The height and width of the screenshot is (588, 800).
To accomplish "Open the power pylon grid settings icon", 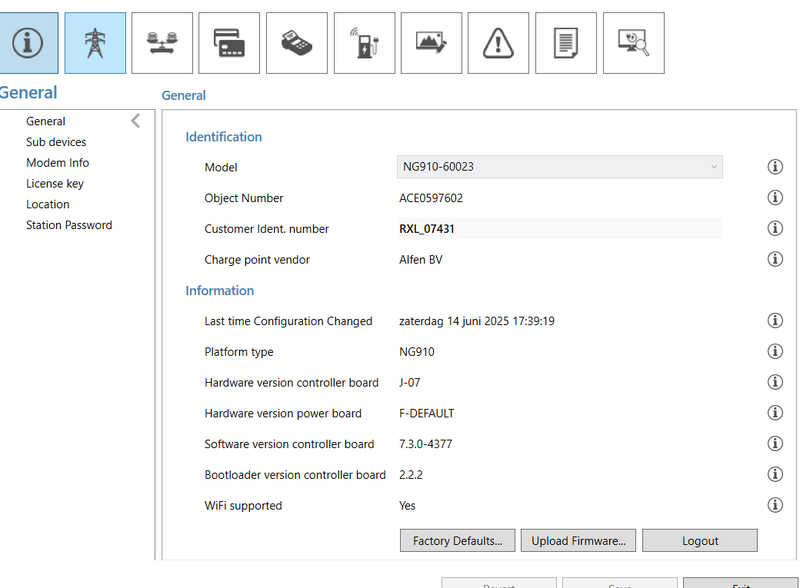I will pyautogui.click(x=95, y=43).
